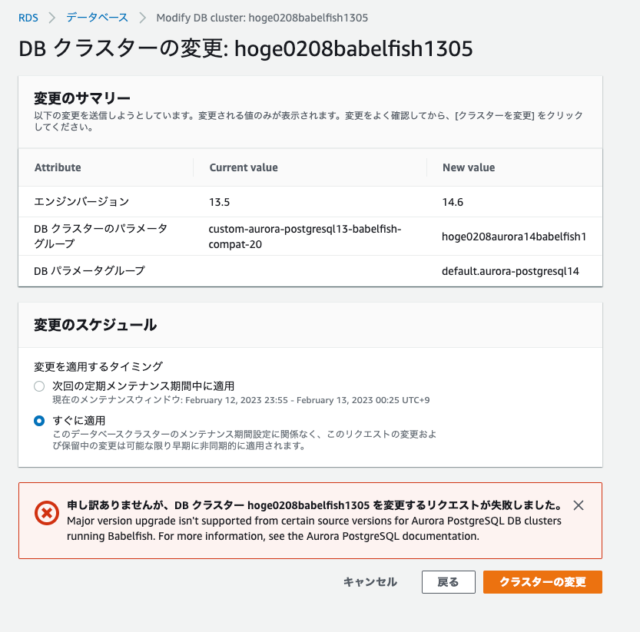Click hoge0208aurora14babelfish1 new value
Viewport: 640px width, 632px height.
[514, 236]
